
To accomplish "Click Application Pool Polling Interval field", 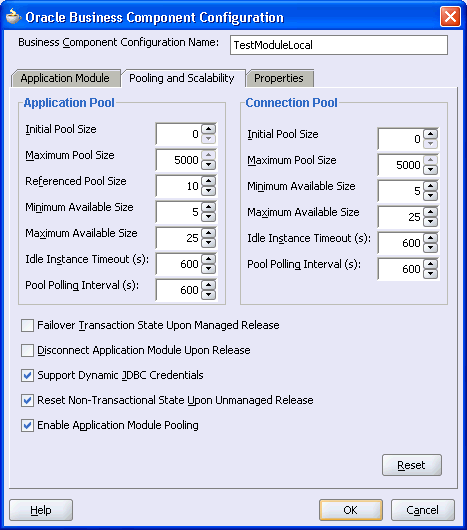I will 179,290.
